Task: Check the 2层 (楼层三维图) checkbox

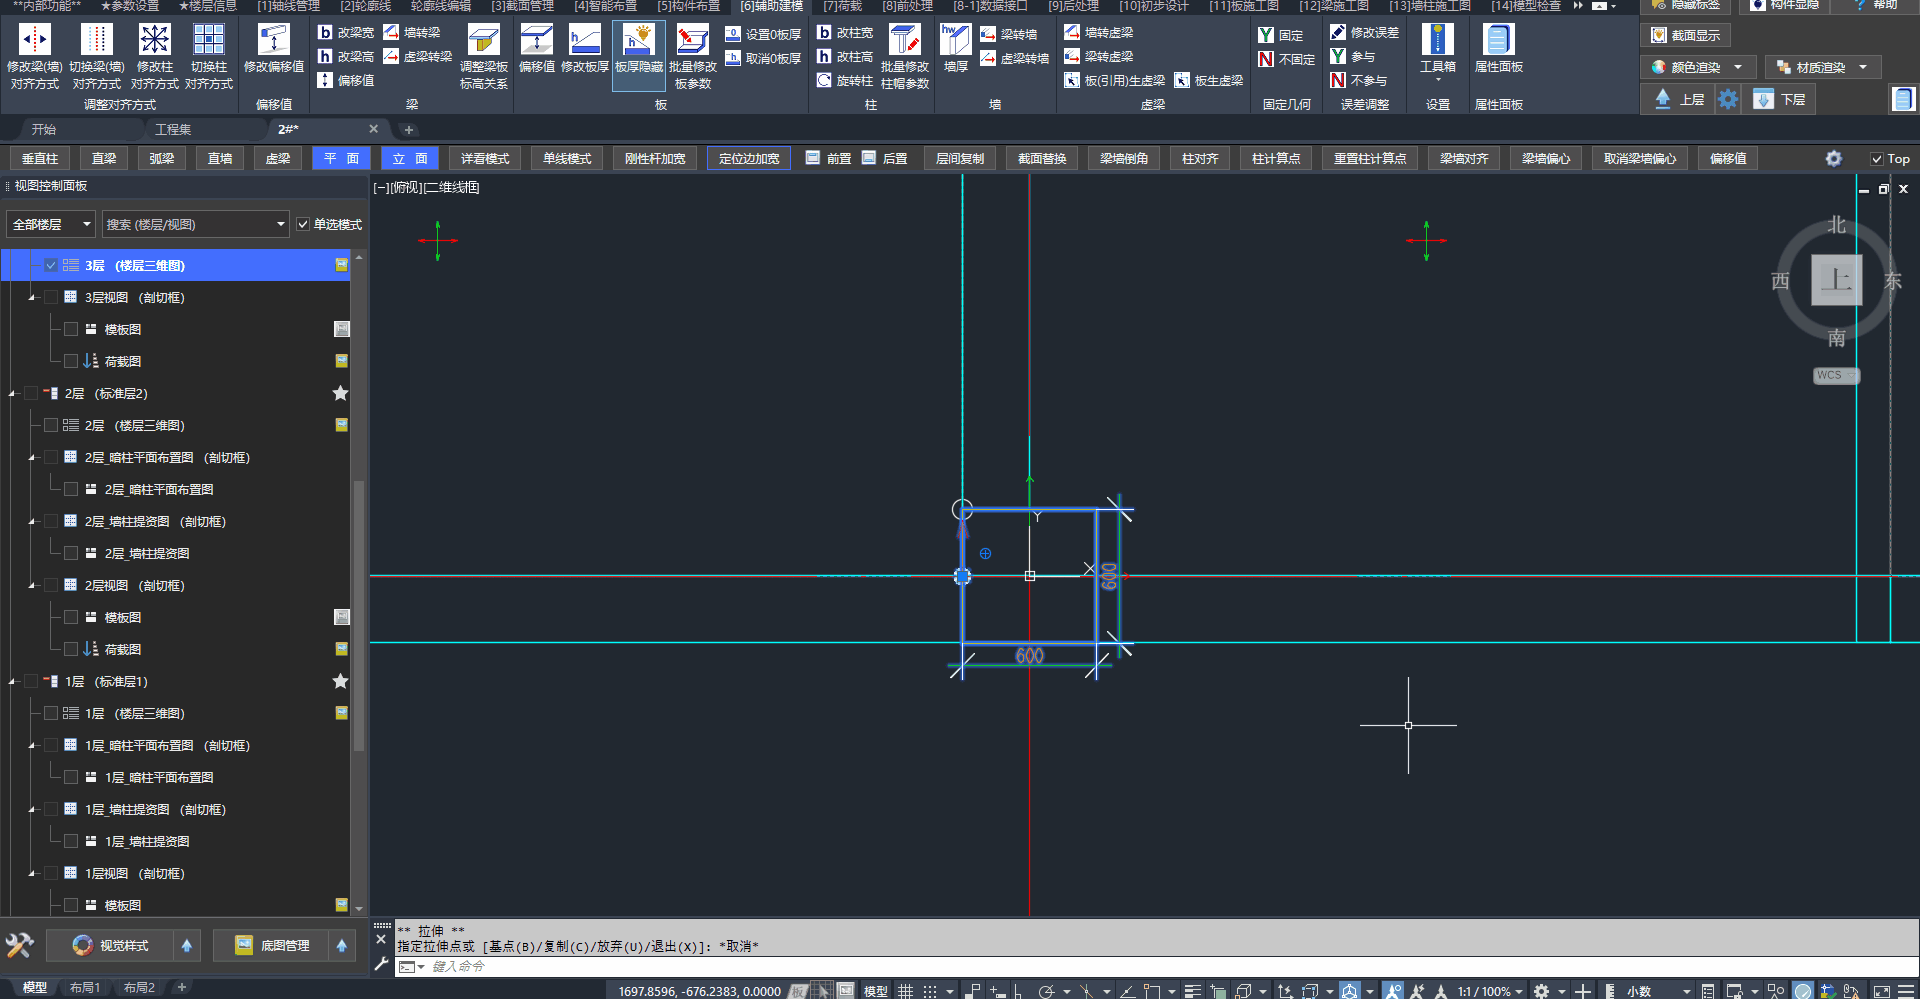Action: tap(51, 426)
